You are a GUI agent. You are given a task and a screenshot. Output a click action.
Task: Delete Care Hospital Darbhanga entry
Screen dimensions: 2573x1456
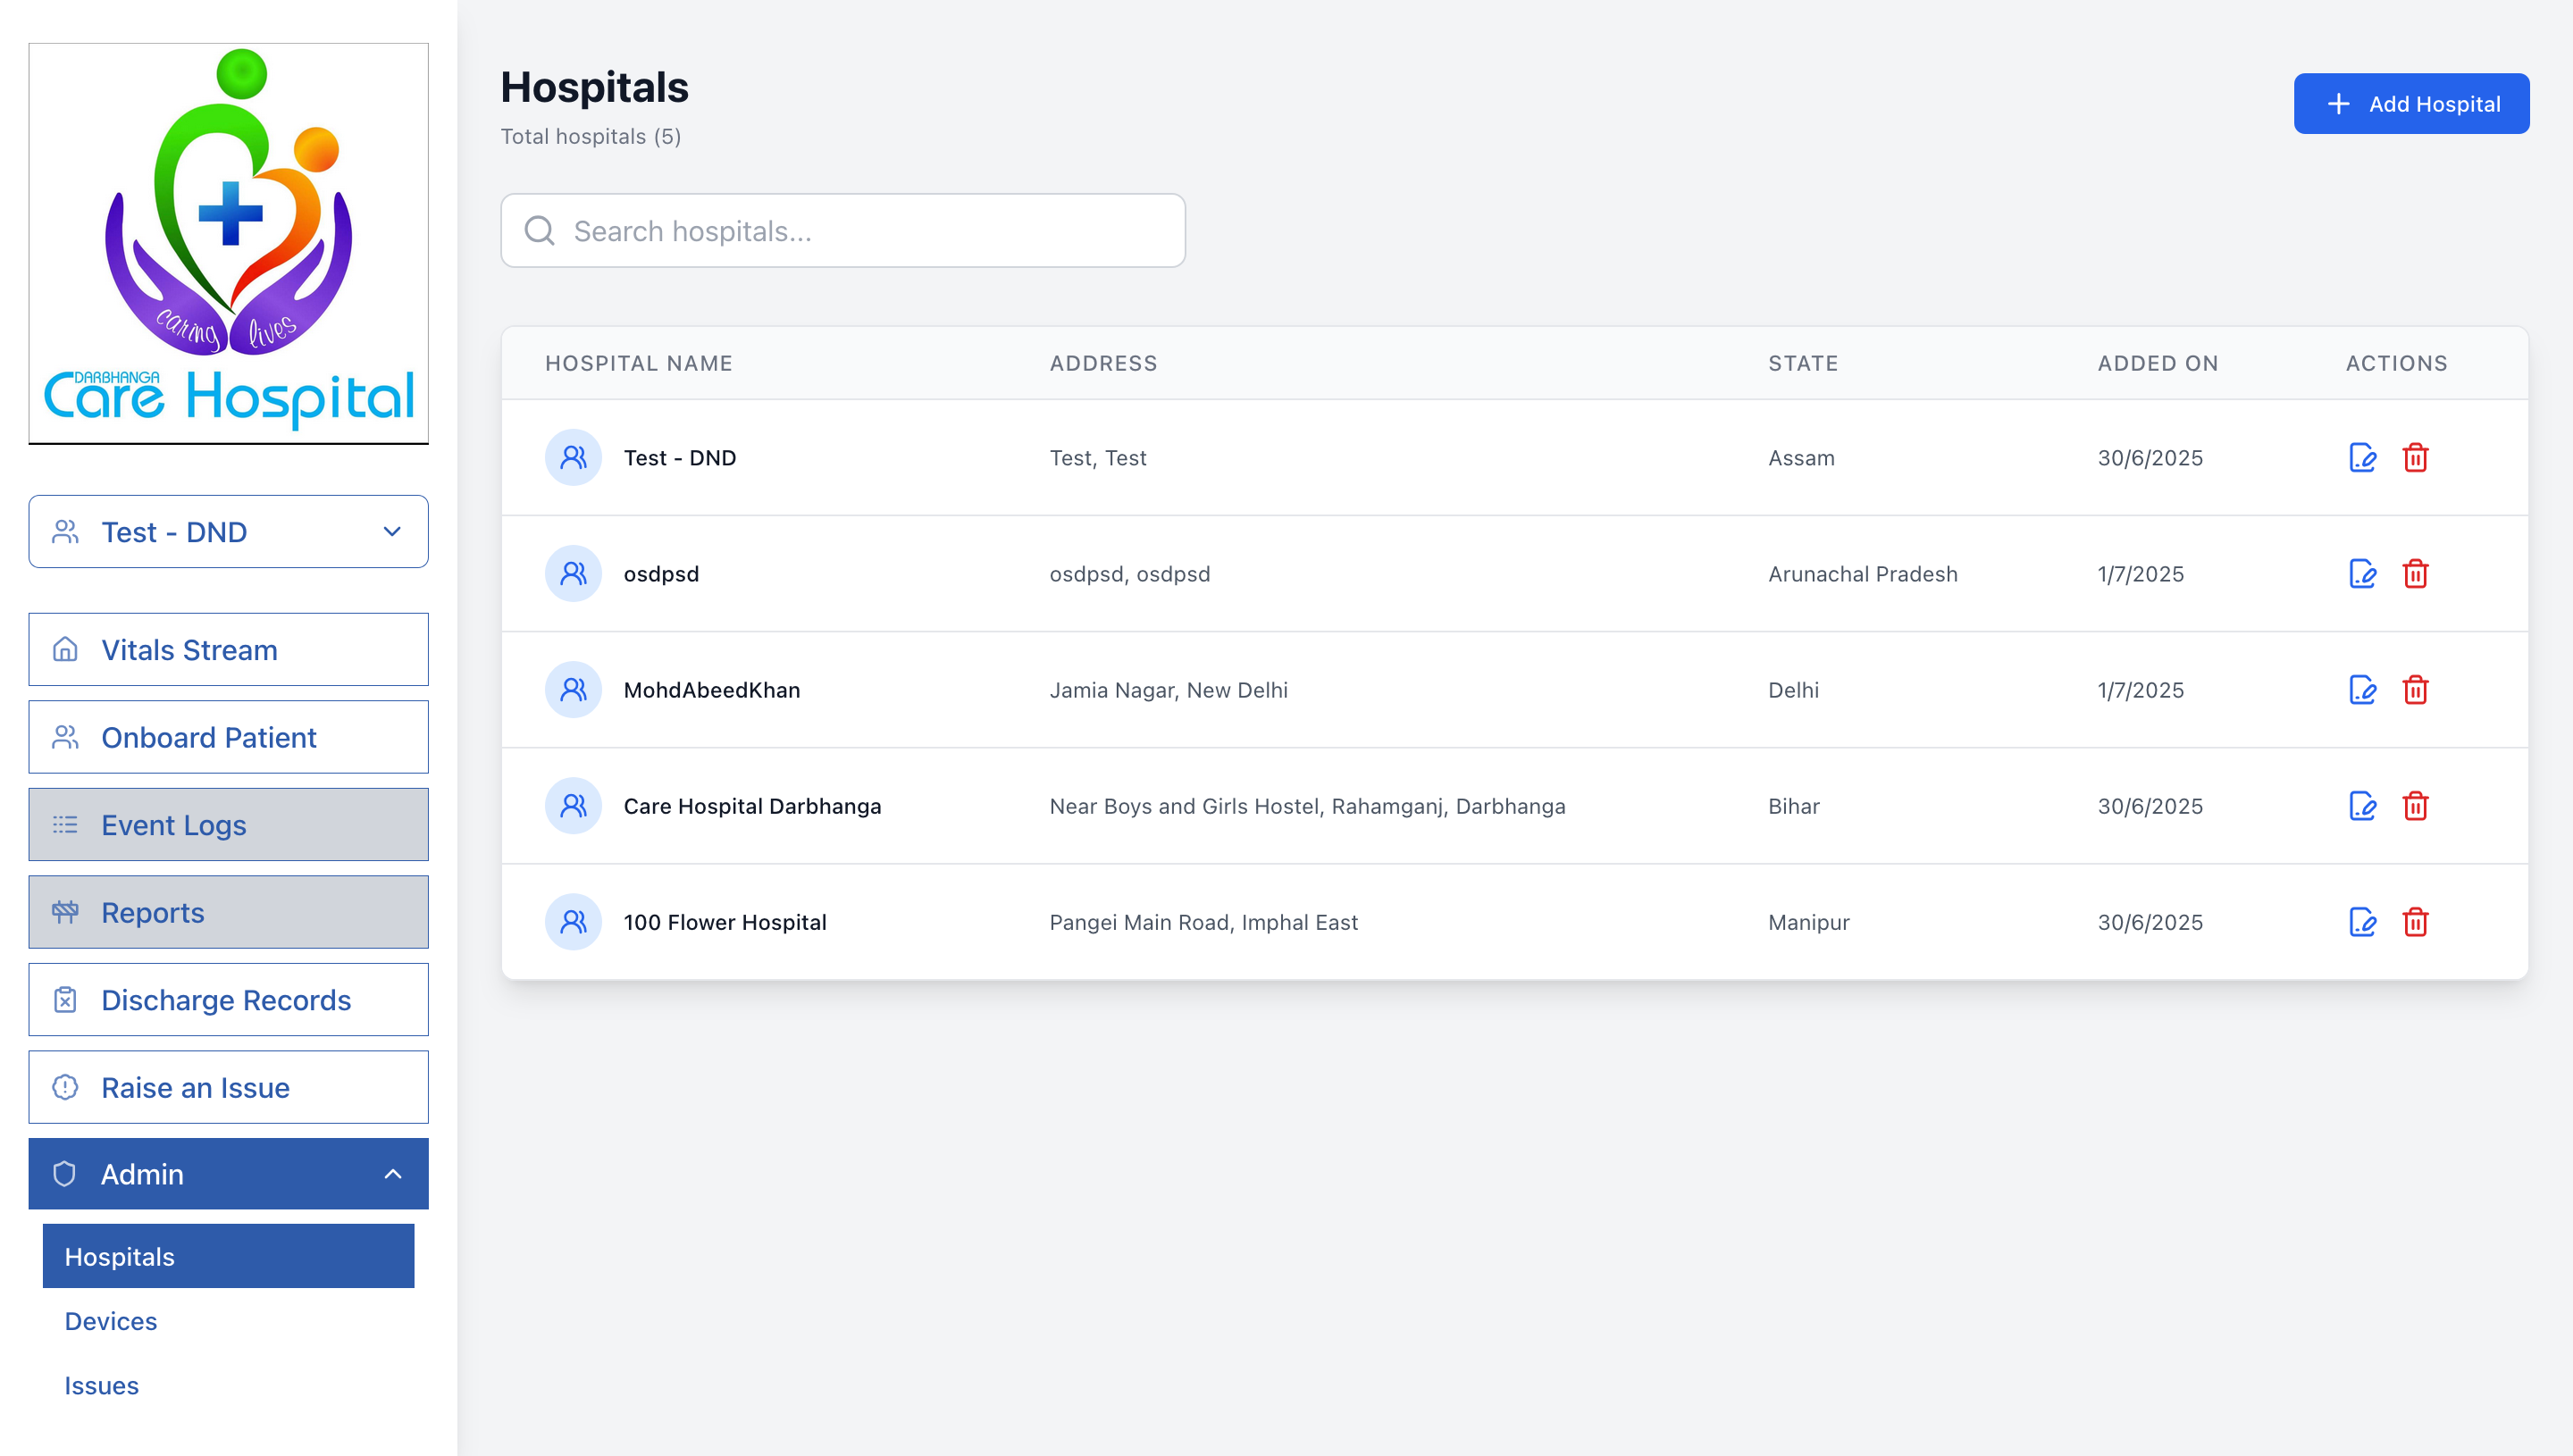tap(2415, 805)
